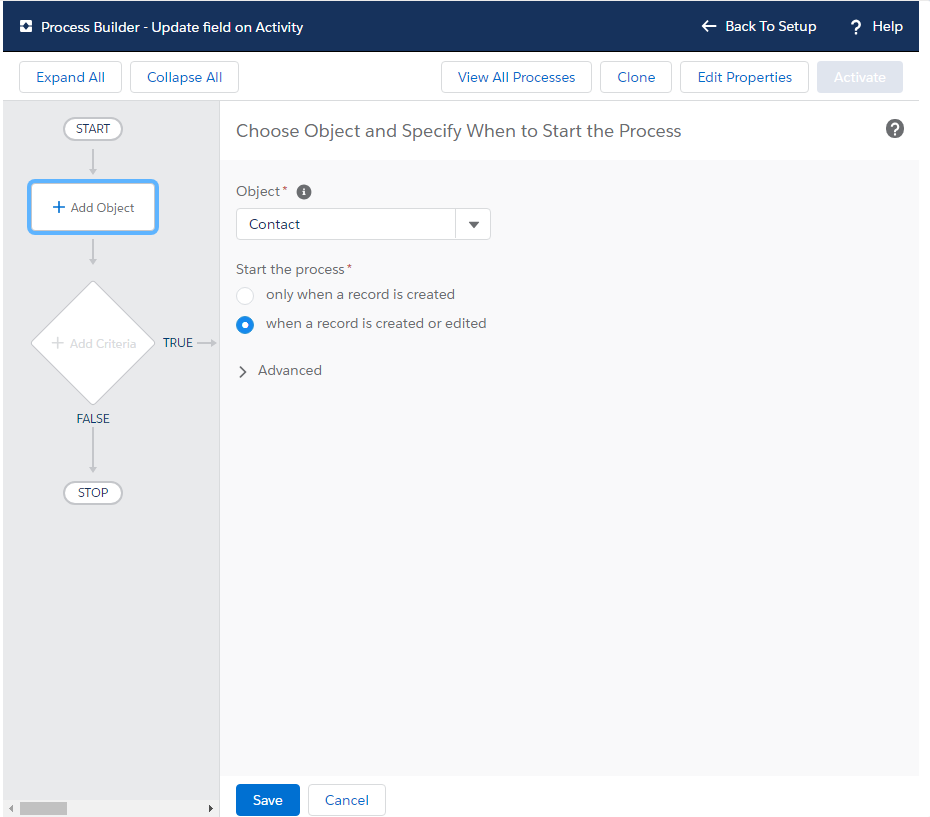This screenshot has width=930, height=817.
Task: Click the Process Builder logo icon
Action: click(26, 27)
